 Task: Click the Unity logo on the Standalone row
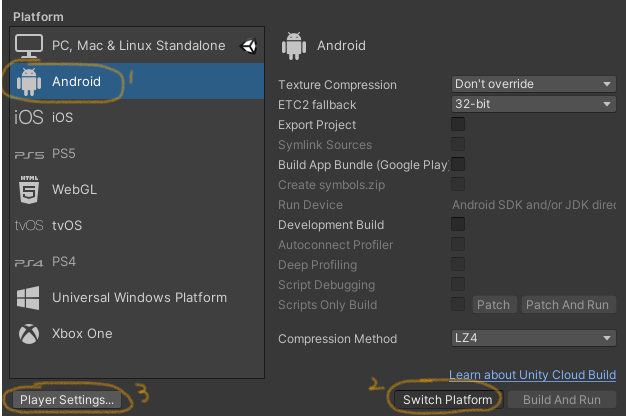click(248, 46)
